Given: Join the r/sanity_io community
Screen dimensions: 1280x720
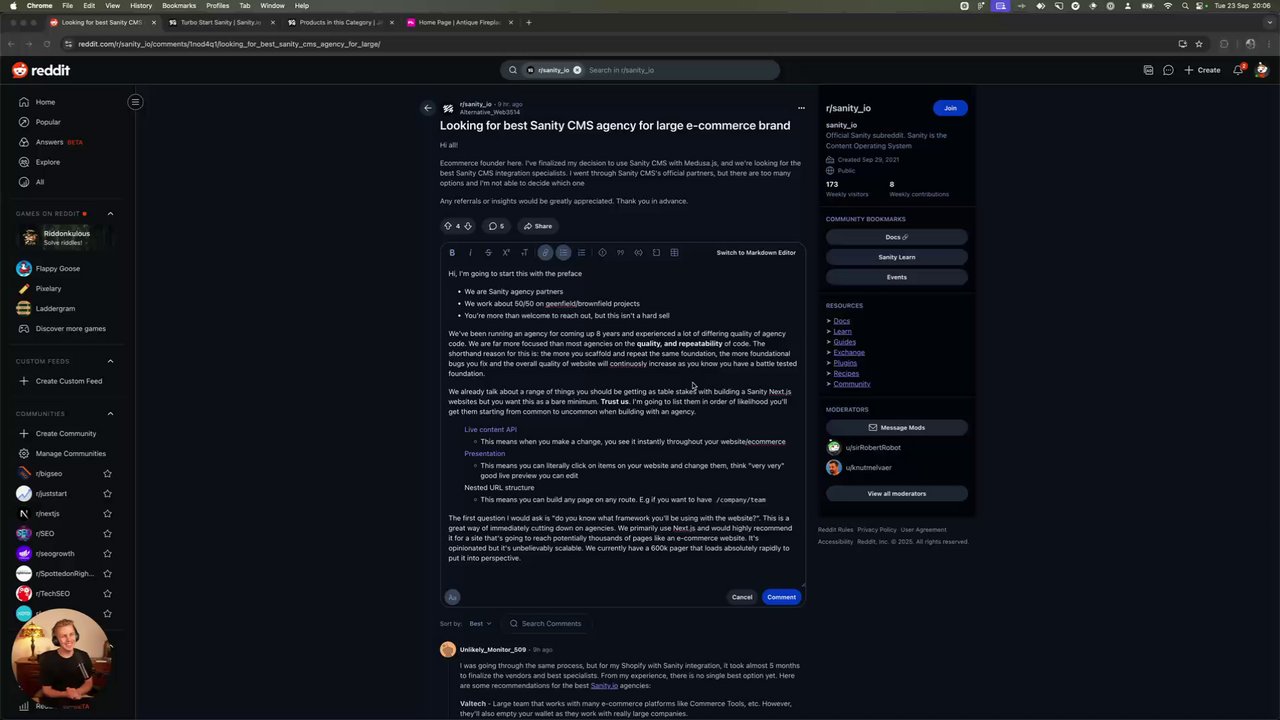Looking at the screenshot, I should point(950,108).
